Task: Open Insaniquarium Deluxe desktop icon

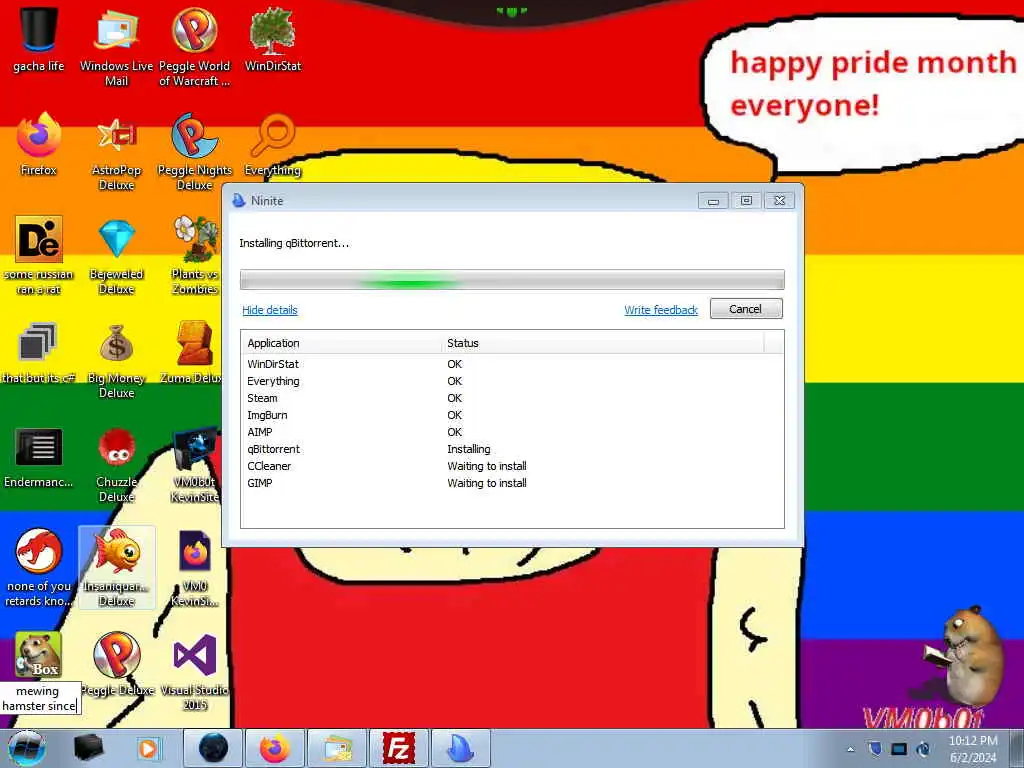Action: coord(116,568)
